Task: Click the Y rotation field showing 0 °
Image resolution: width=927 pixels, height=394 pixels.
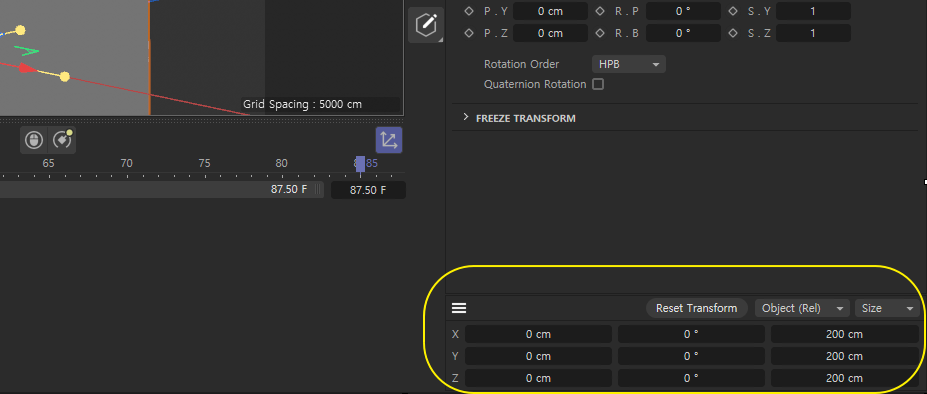Action: click(x=691, y=356)
